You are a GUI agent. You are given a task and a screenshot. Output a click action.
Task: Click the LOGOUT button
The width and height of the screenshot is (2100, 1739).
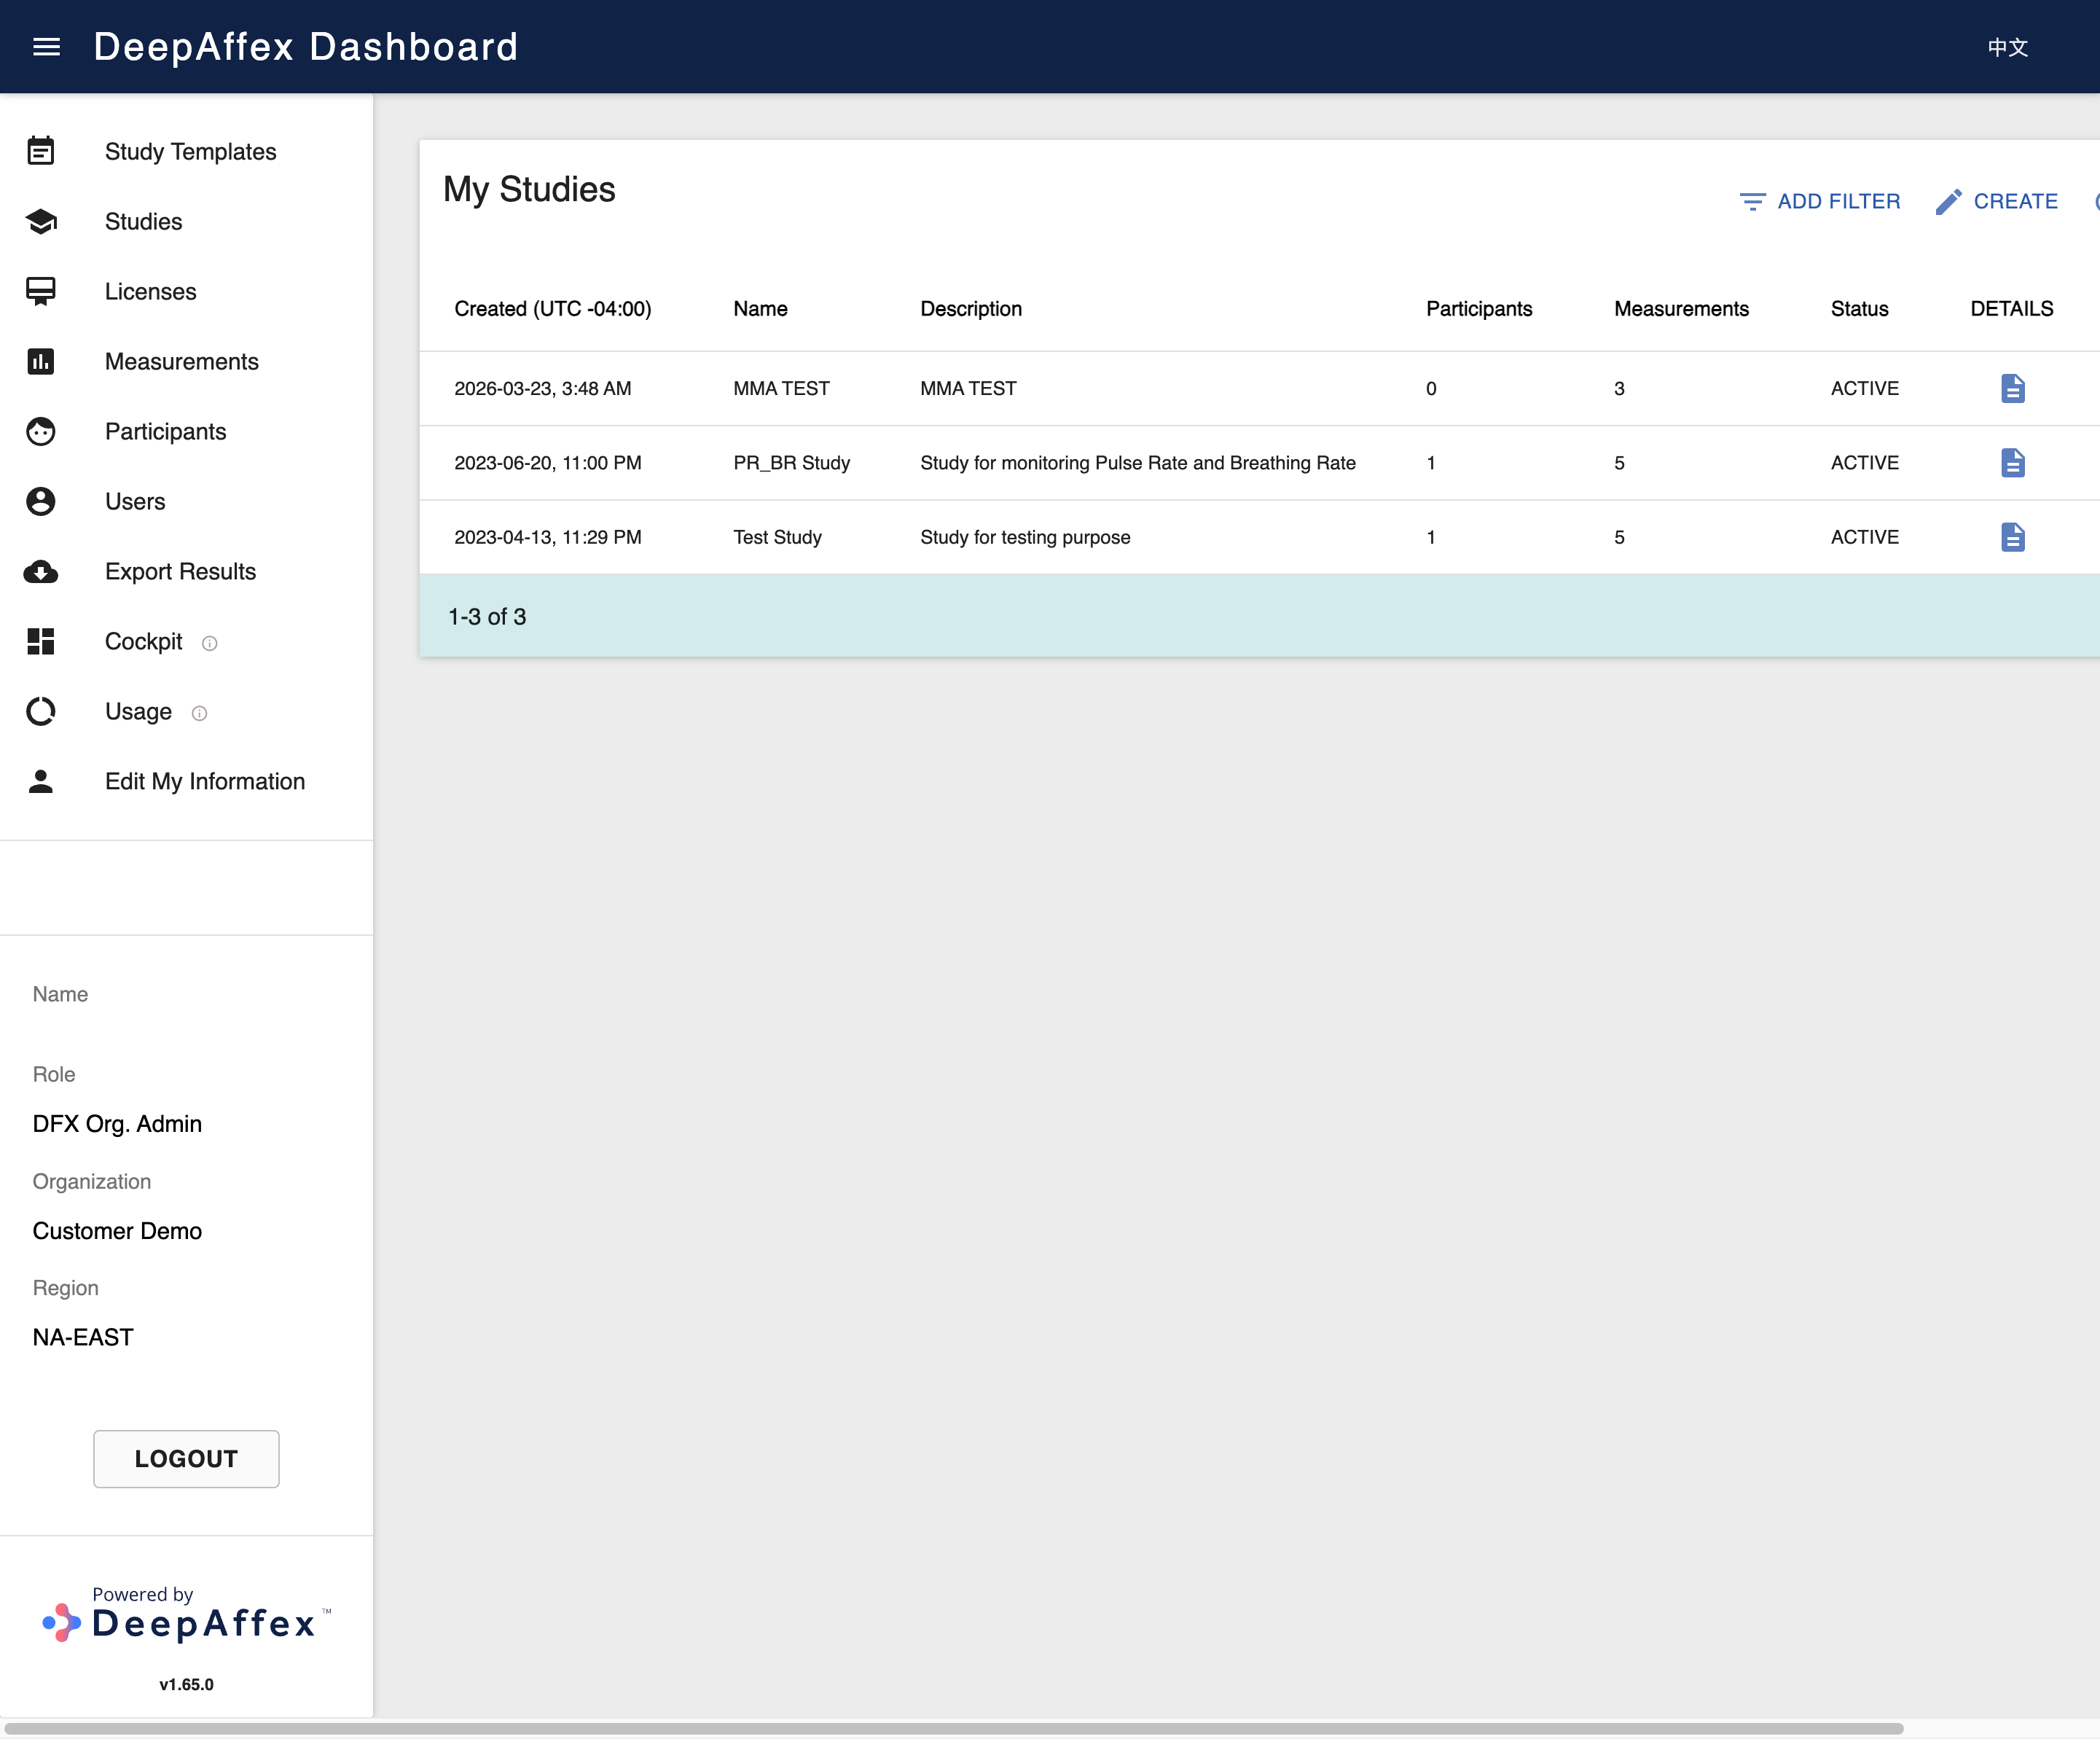pos(186,1458)
